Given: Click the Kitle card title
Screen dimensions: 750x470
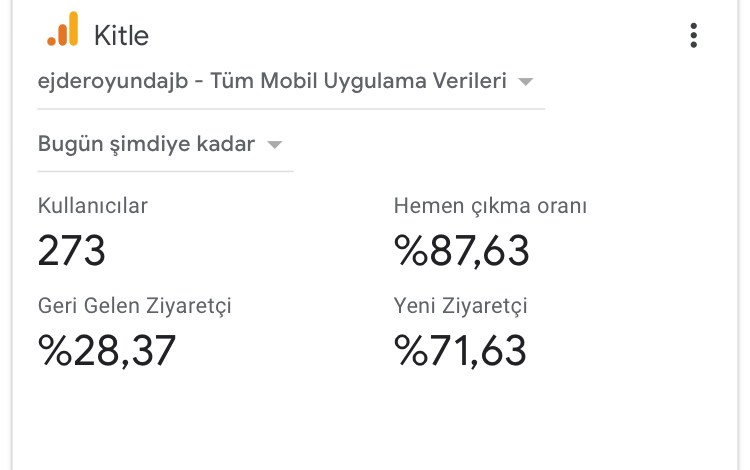Looking at the screenshot, I should (x=121, y=36).
